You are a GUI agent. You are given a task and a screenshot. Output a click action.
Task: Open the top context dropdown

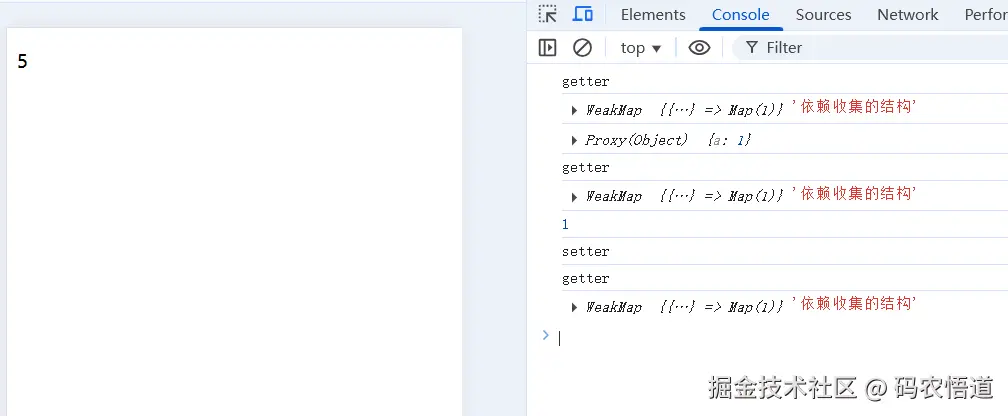pos(640,47)
